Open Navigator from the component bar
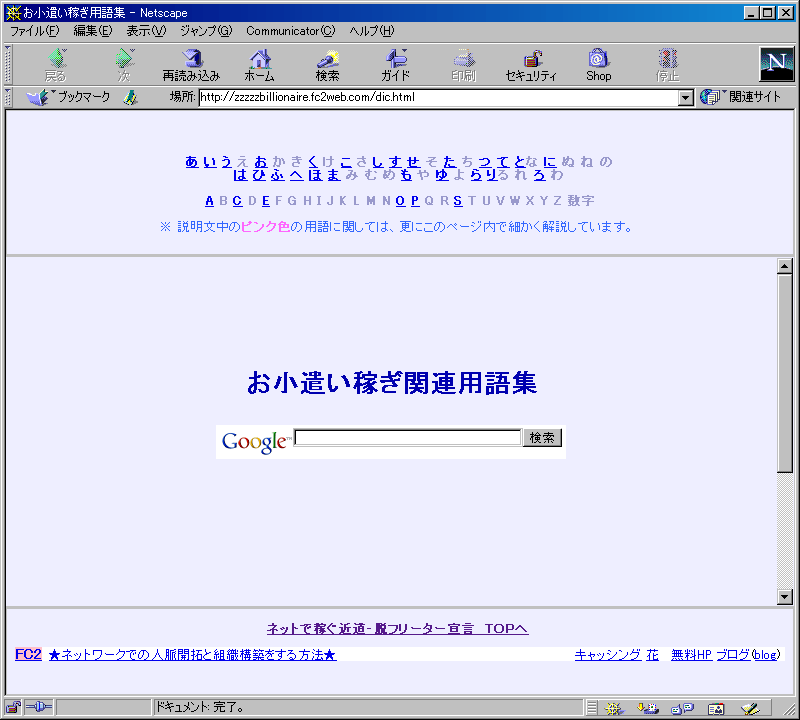800x720 pixels. click(613, 708)
